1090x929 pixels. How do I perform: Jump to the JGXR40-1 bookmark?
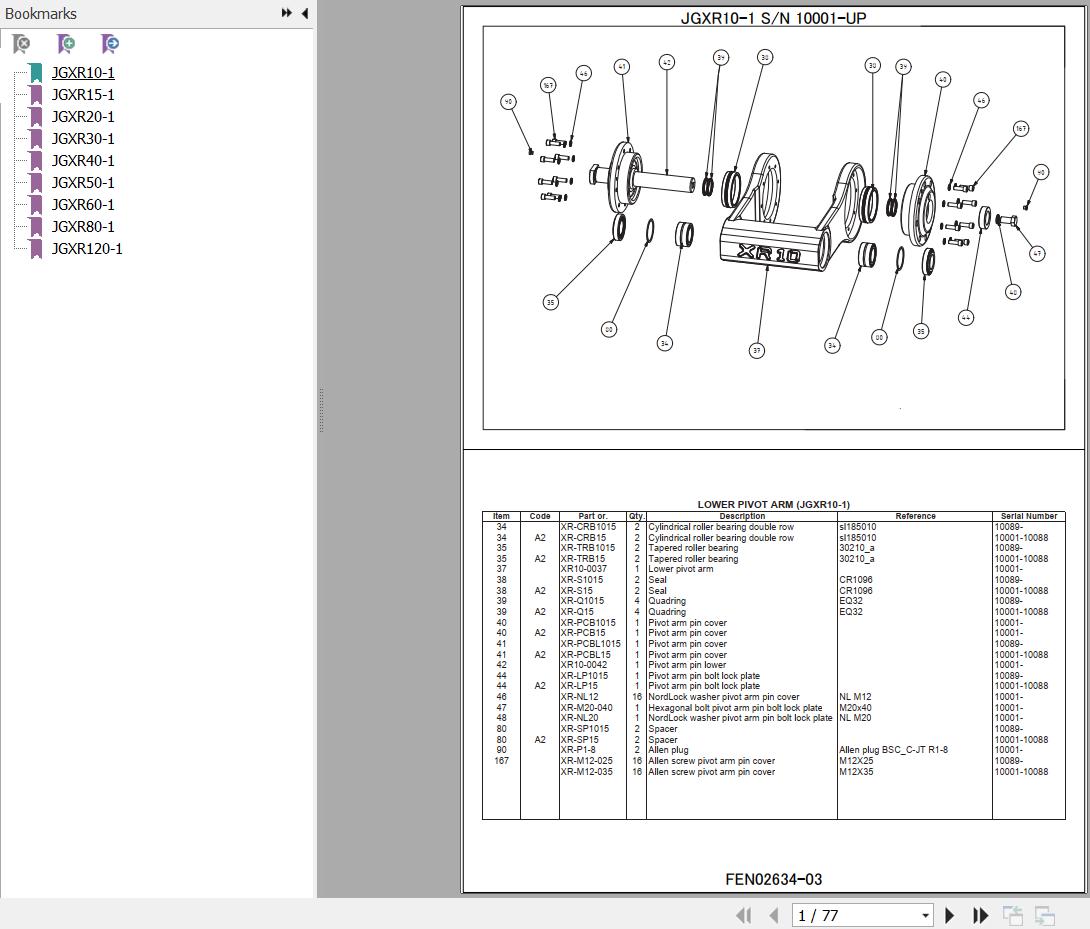pyautogui.click(x=83, y=161)
